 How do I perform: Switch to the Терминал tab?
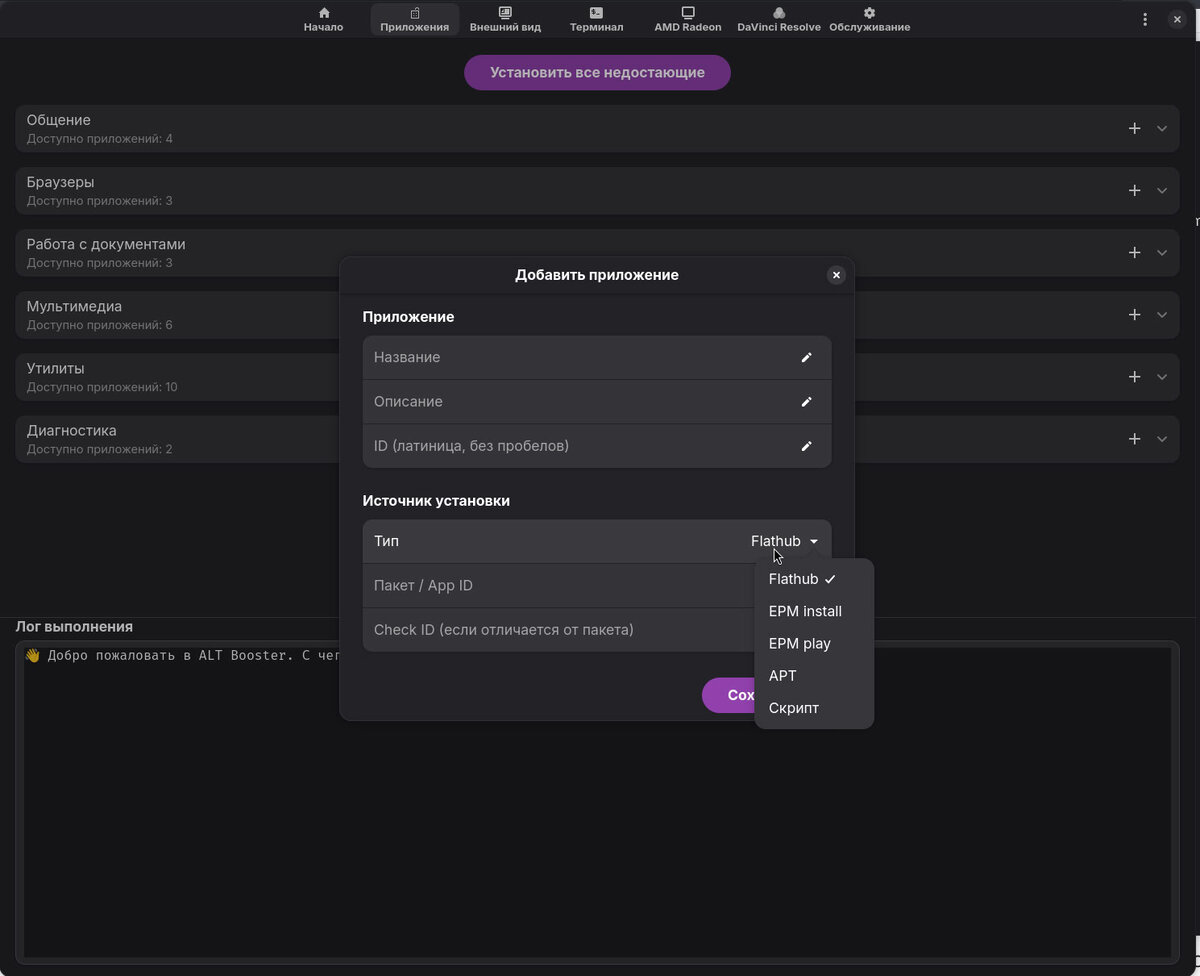(x=596, y=19)
